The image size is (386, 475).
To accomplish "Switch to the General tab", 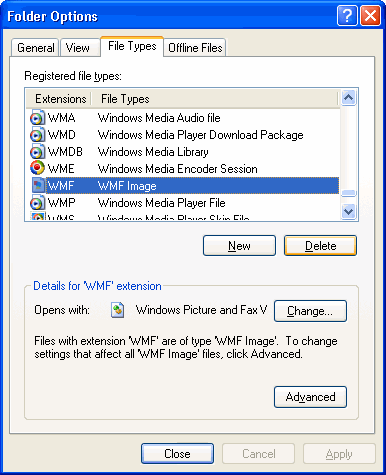I will pyautogui.click(x=35, y=48).
